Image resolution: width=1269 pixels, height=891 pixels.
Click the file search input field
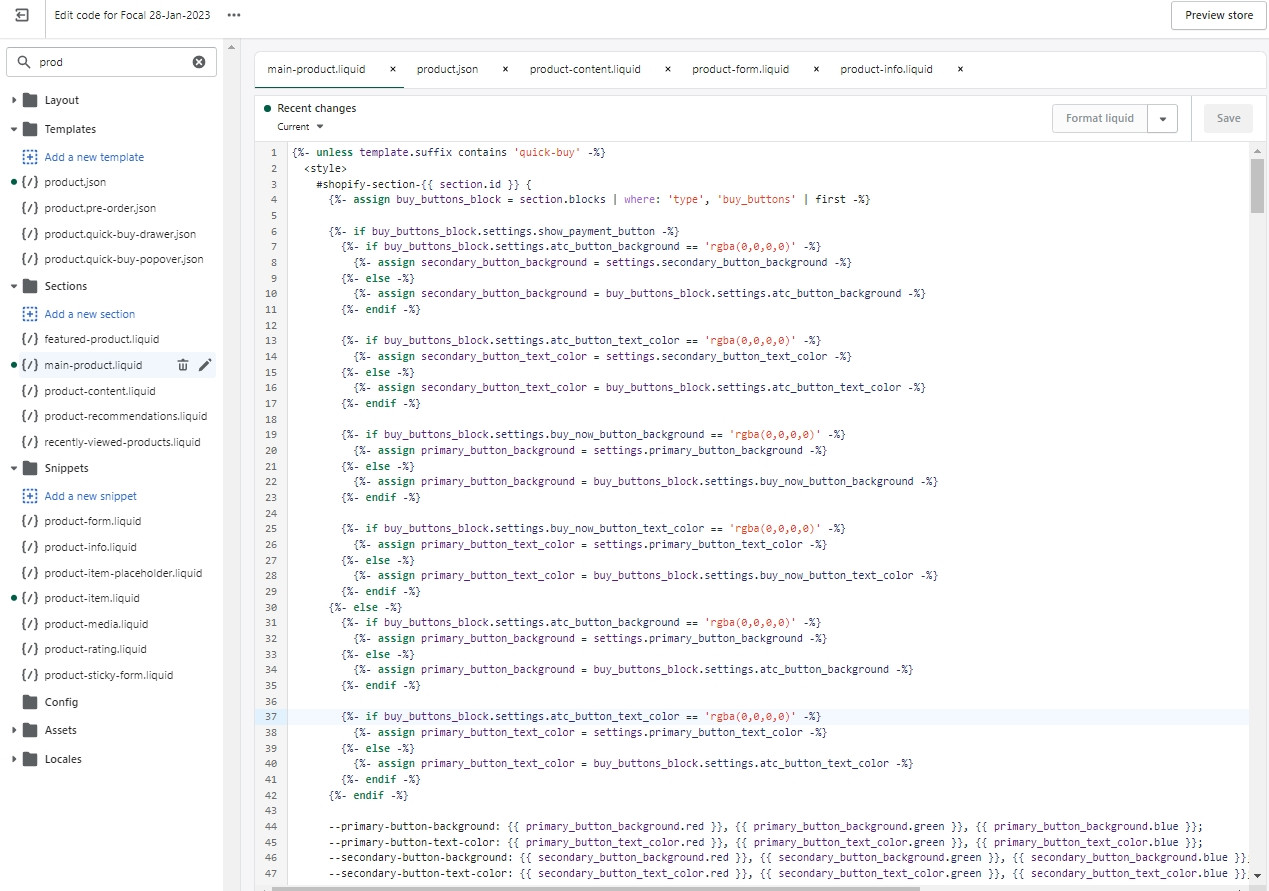tap(112, 62)
